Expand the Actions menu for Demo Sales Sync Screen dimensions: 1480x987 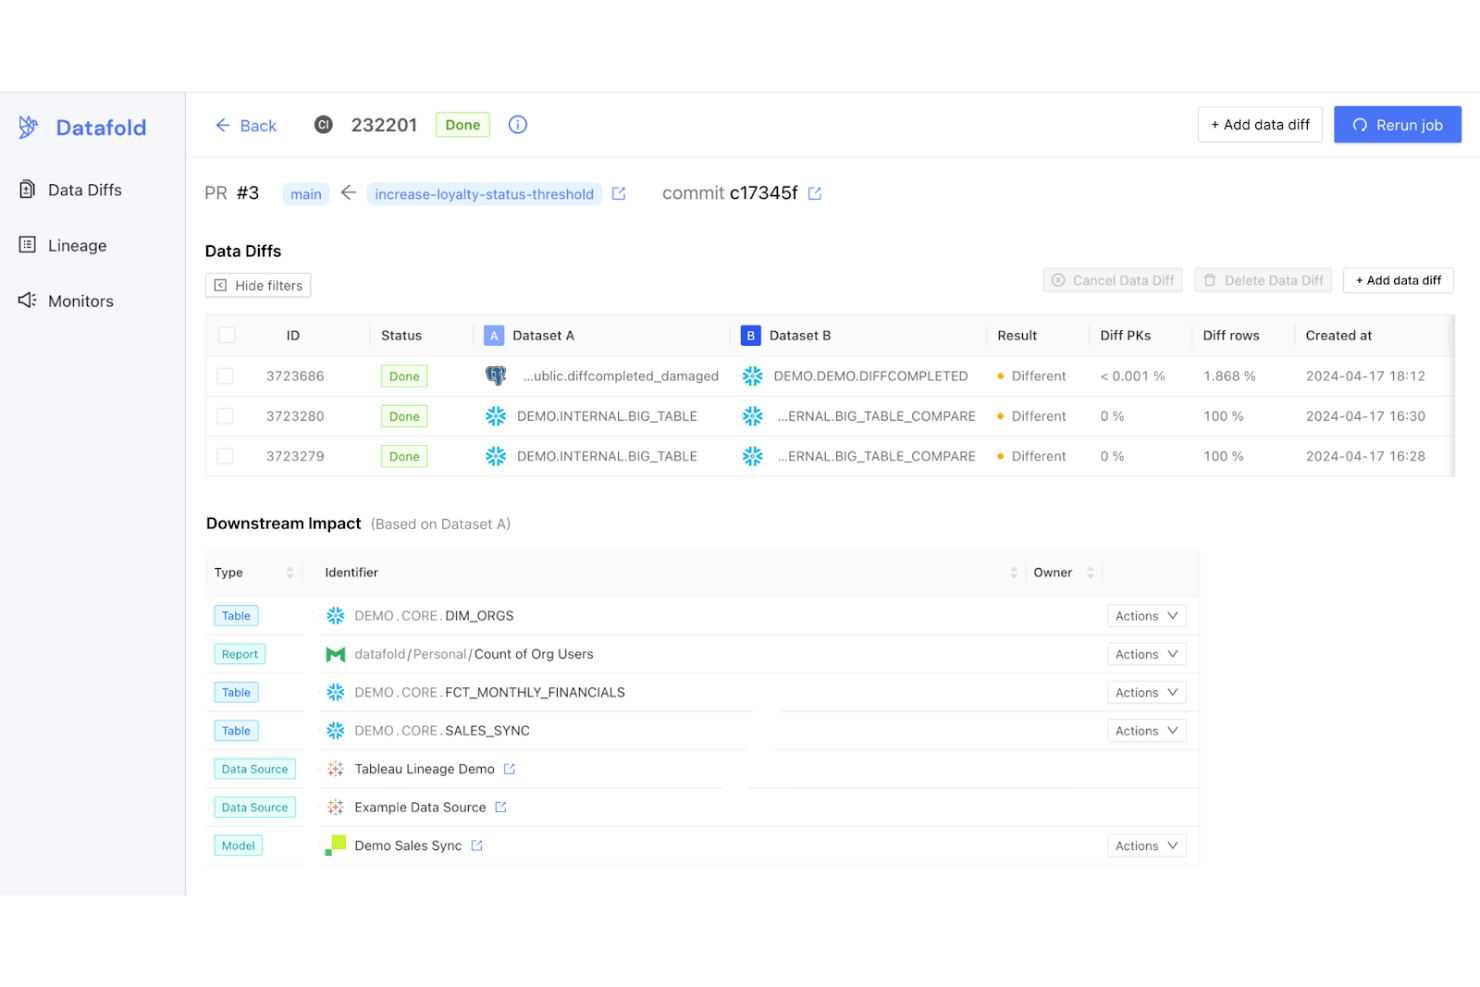click(x=1146, y=845)
